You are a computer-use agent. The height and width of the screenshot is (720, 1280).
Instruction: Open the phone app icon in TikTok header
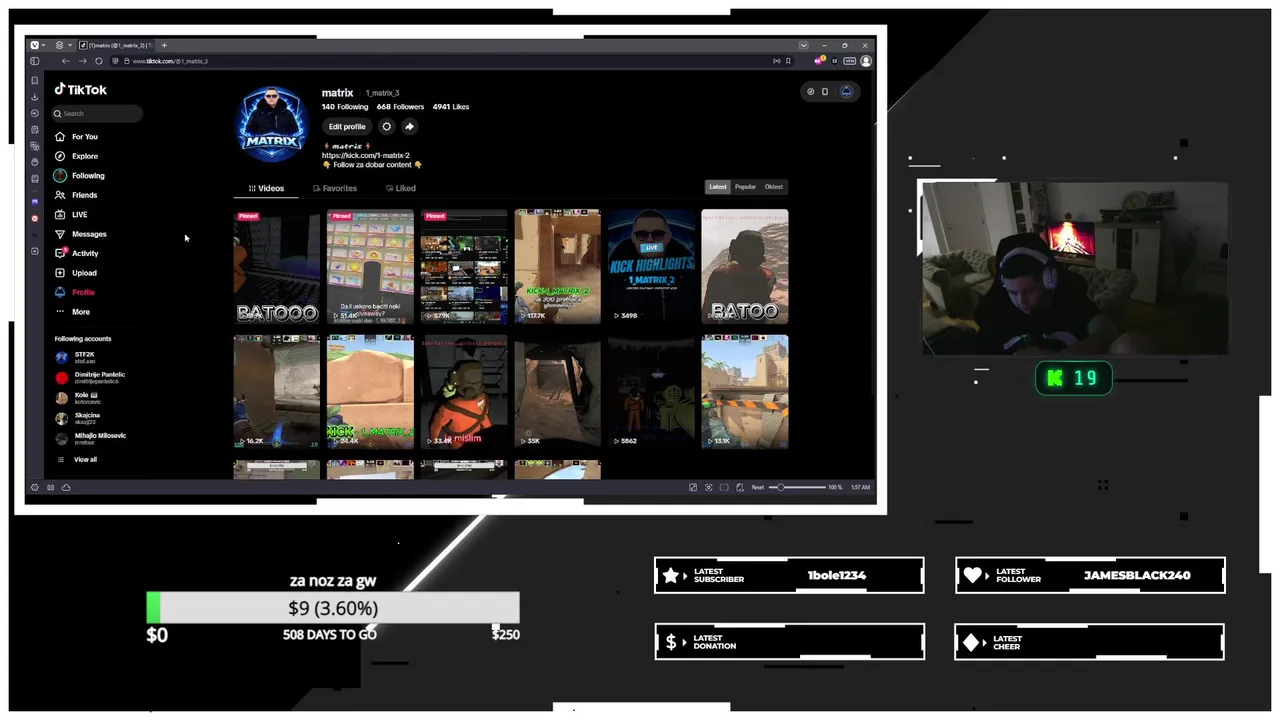pos(825,91)
